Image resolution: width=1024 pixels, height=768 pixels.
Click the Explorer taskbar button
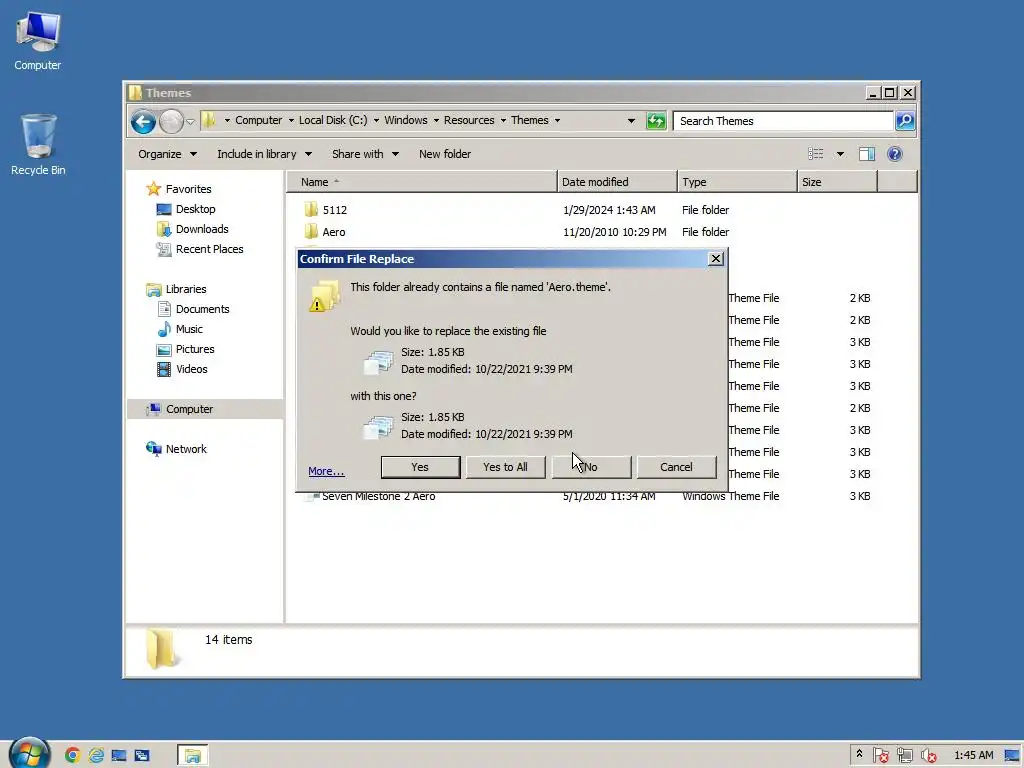point(193,756)
